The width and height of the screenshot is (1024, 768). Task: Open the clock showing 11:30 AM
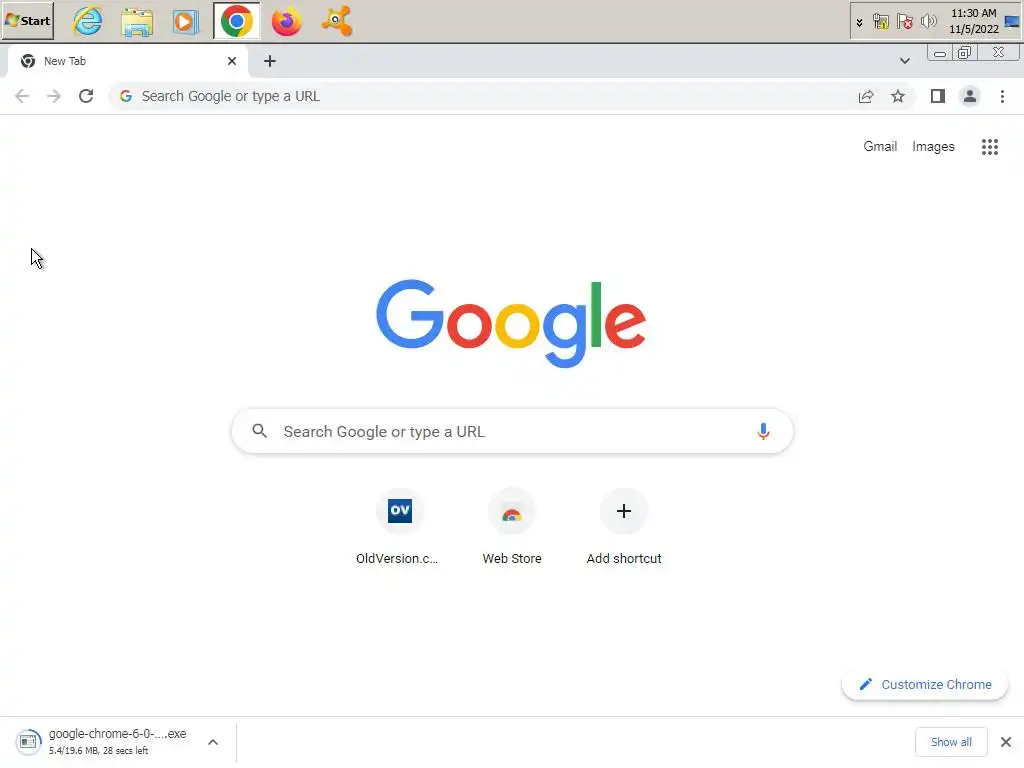[974, 21]
